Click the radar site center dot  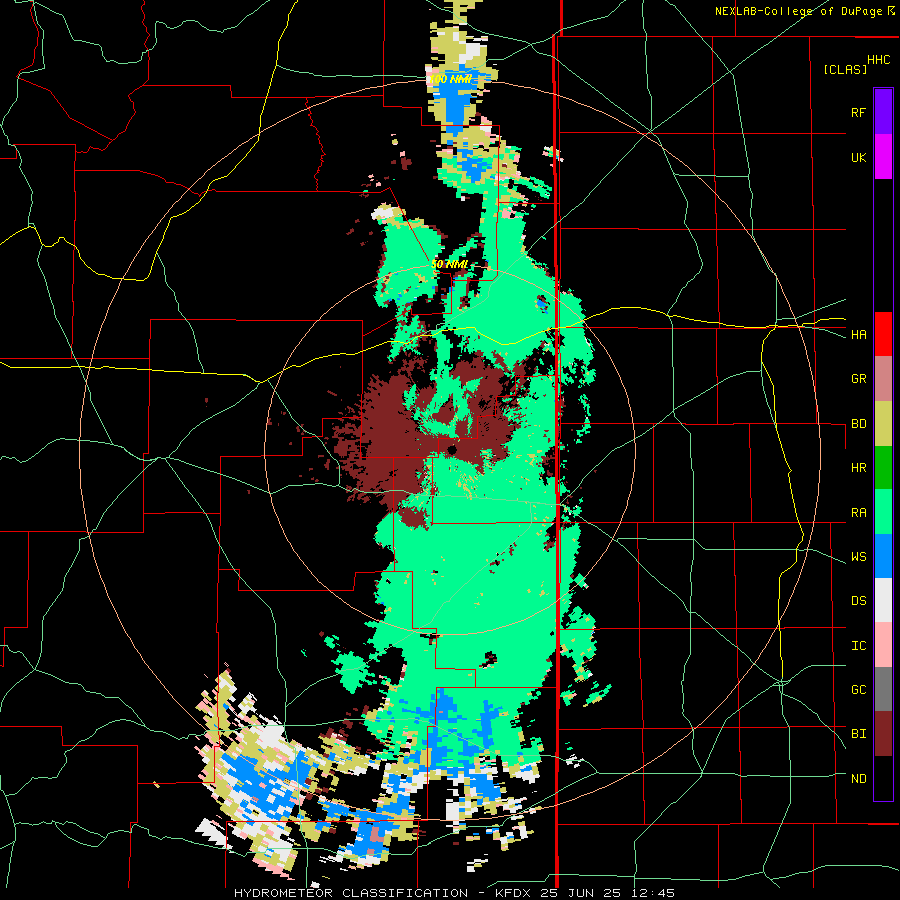tap(452, 450)
